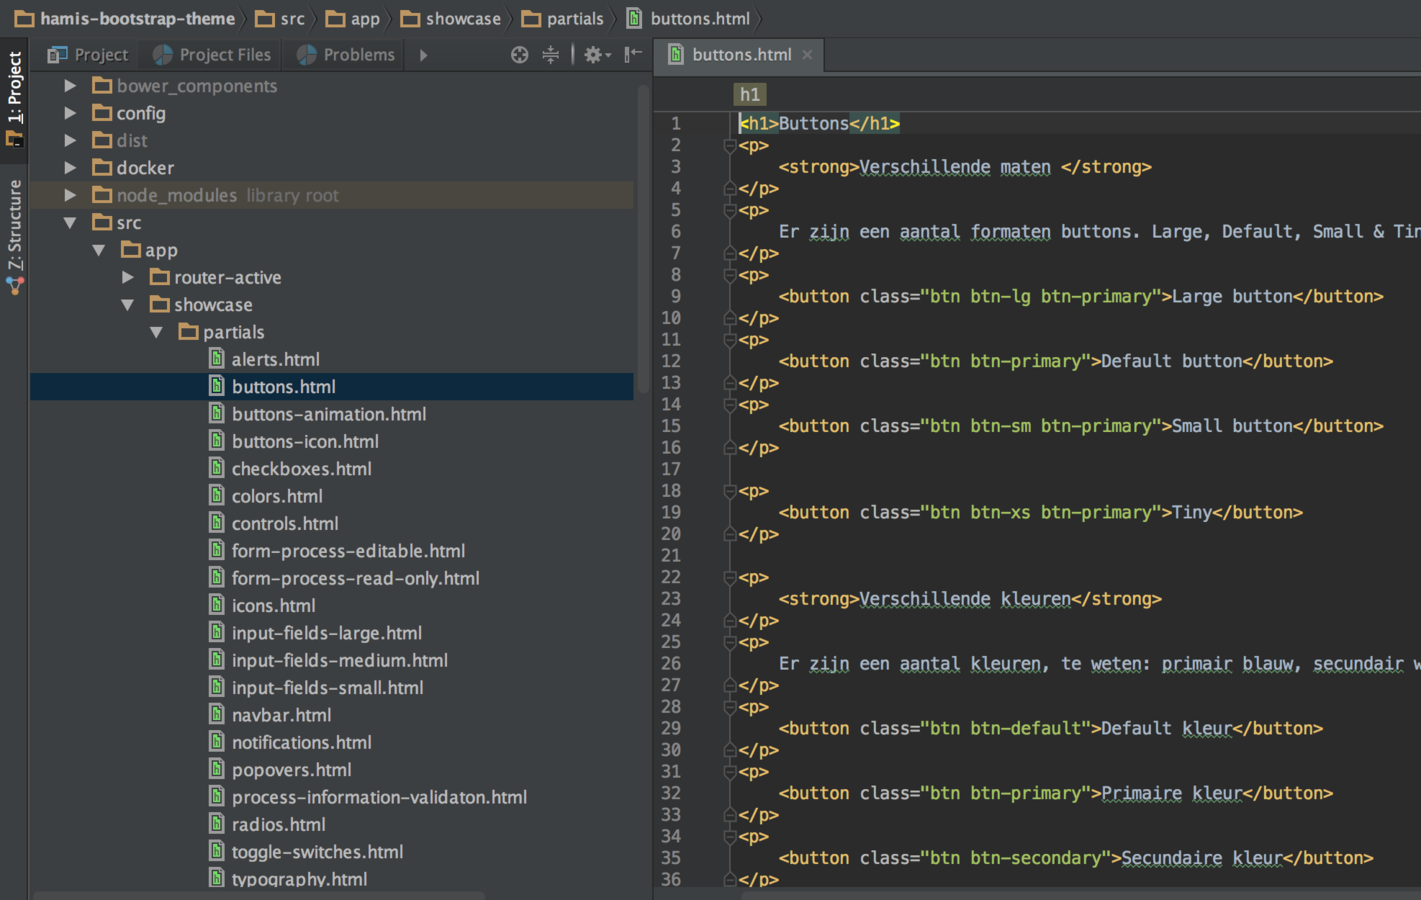This screenshot has height=900, width=1421.
Task: Click the node_modules folder icon
Action: 102,195
